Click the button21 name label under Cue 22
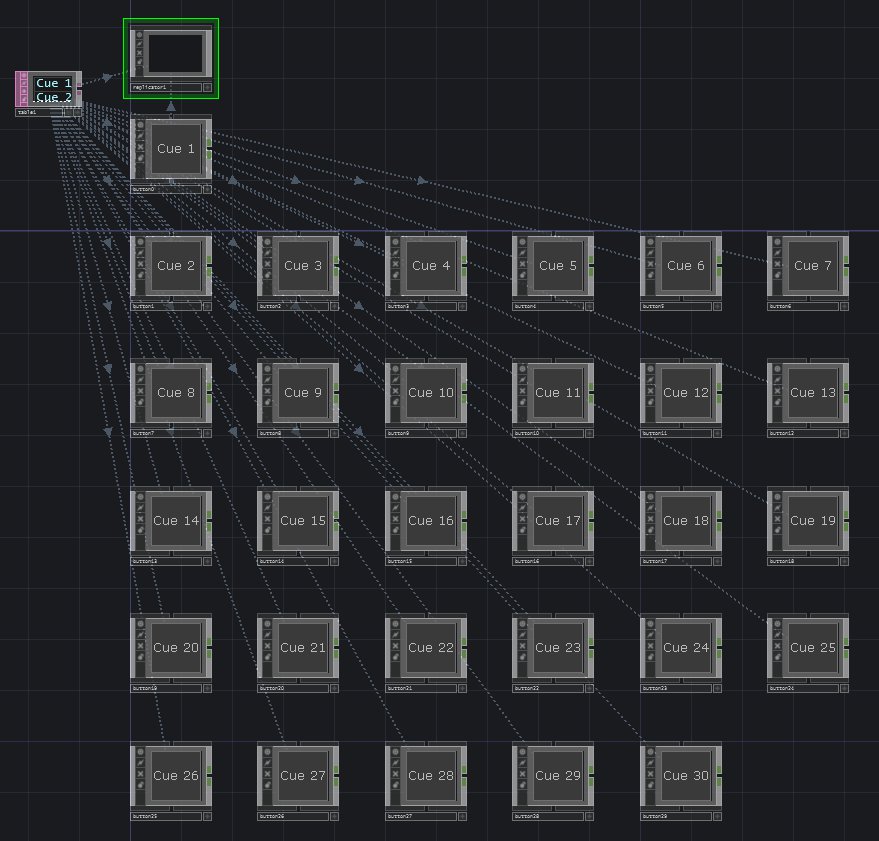The height and width of the screenshot is (841, 879). click(x=420, y=688)
